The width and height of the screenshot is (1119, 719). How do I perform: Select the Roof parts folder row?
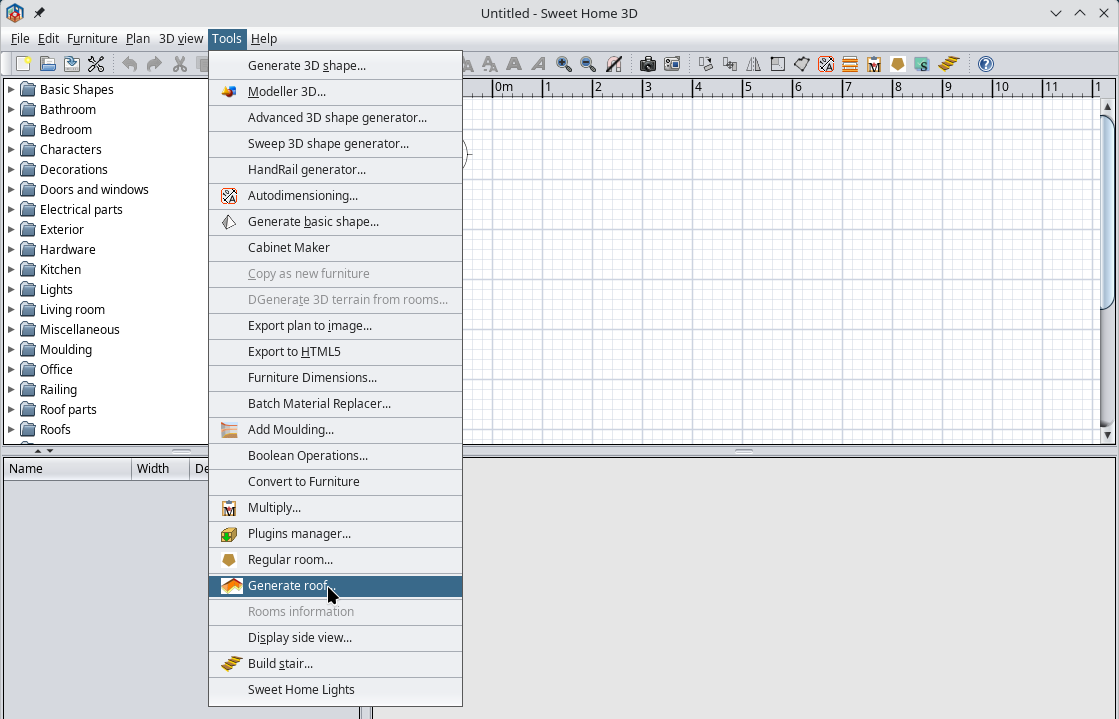pyautogui.click(x=59, y=409)
